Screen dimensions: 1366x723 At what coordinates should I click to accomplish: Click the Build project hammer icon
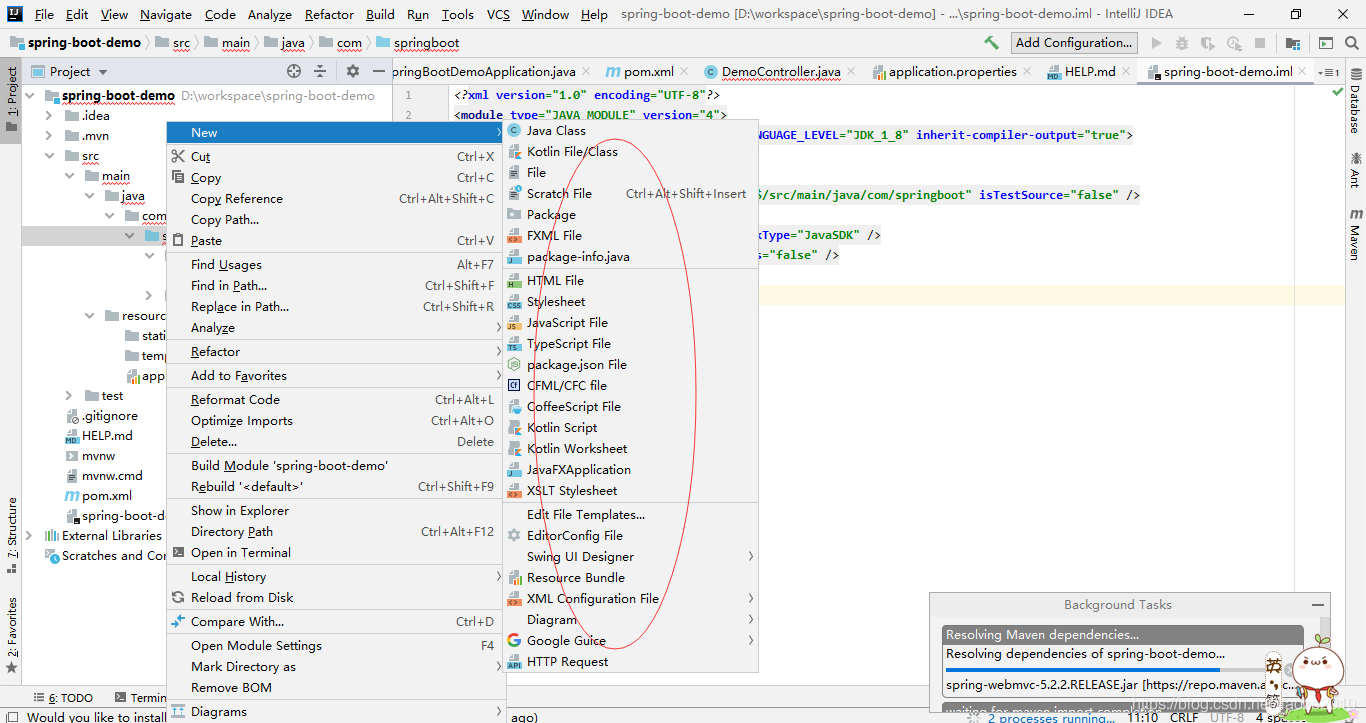click(991, 43)
